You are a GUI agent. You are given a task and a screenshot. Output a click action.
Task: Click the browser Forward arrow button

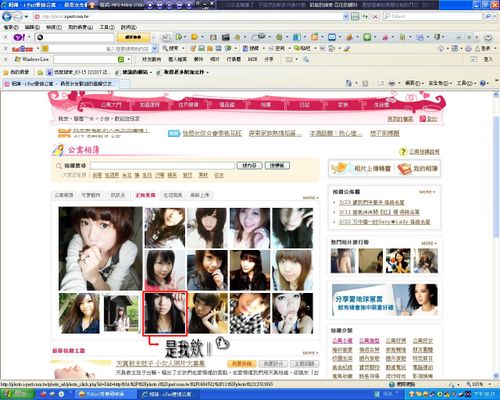point(18,16)
